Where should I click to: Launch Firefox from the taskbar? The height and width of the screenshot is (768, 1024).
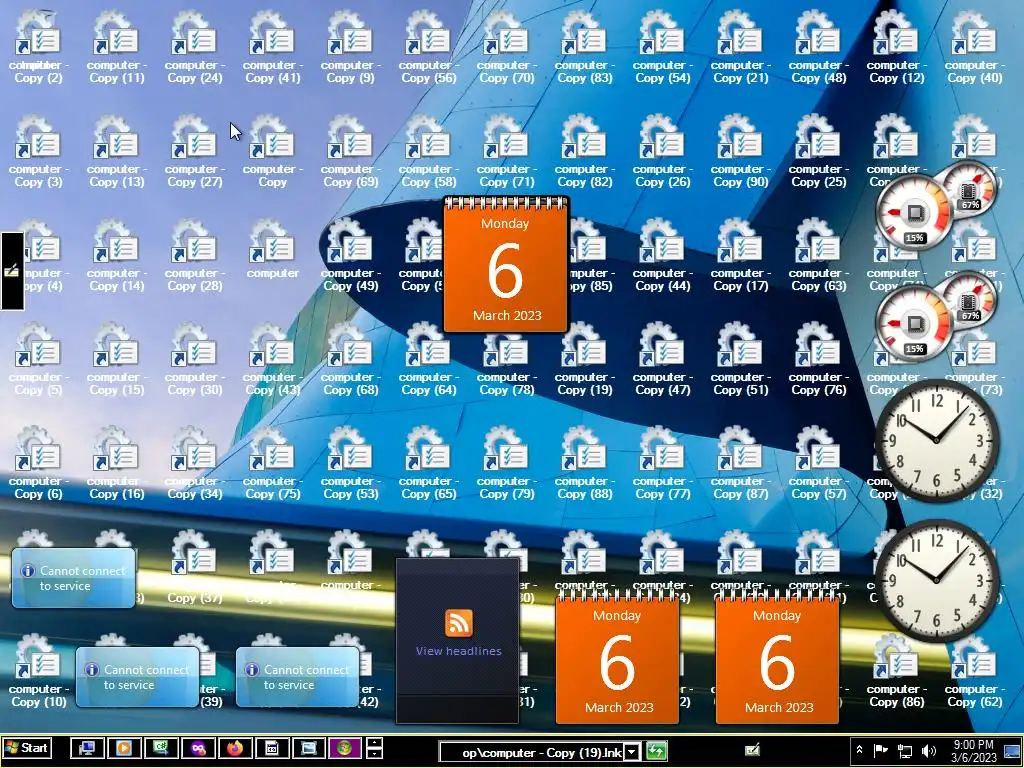pyautogui.click(x=235, y=748)
